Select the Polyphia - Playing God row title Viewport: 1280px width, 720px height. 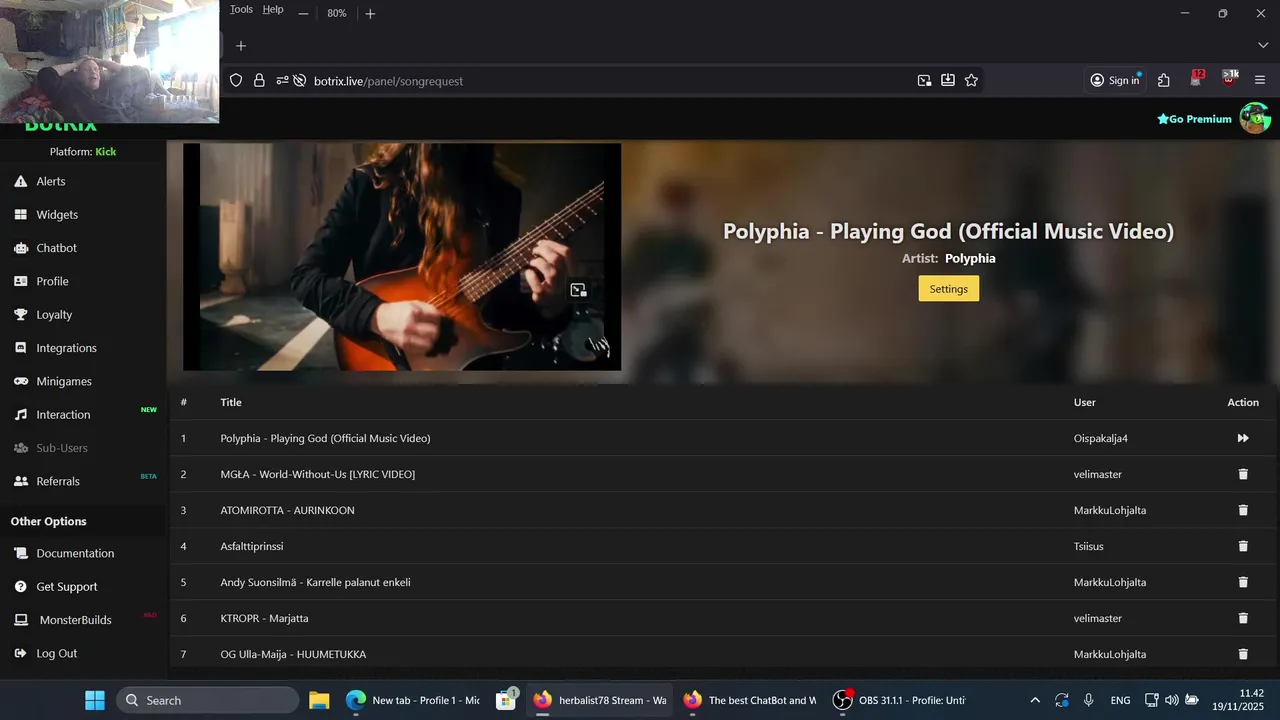(x=326, y=438)
